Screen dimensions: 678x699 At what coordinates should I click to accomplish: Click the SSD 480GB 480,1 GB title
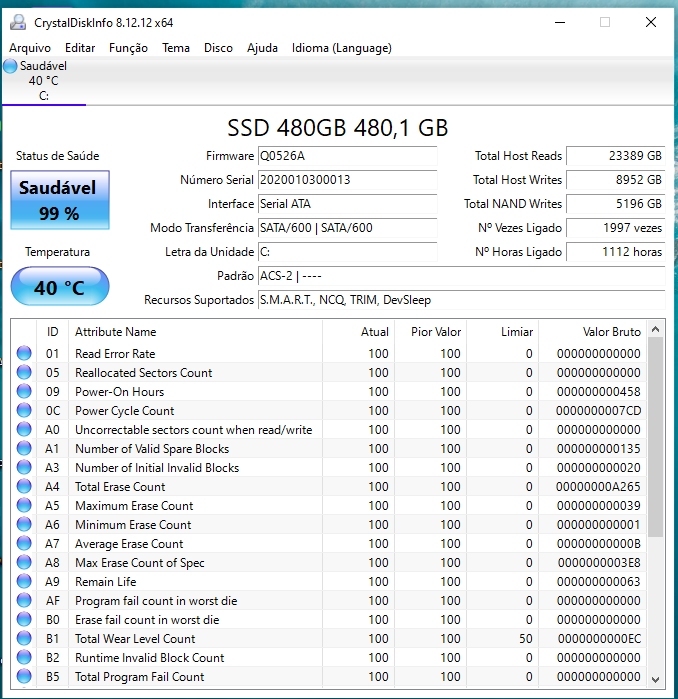337,128
